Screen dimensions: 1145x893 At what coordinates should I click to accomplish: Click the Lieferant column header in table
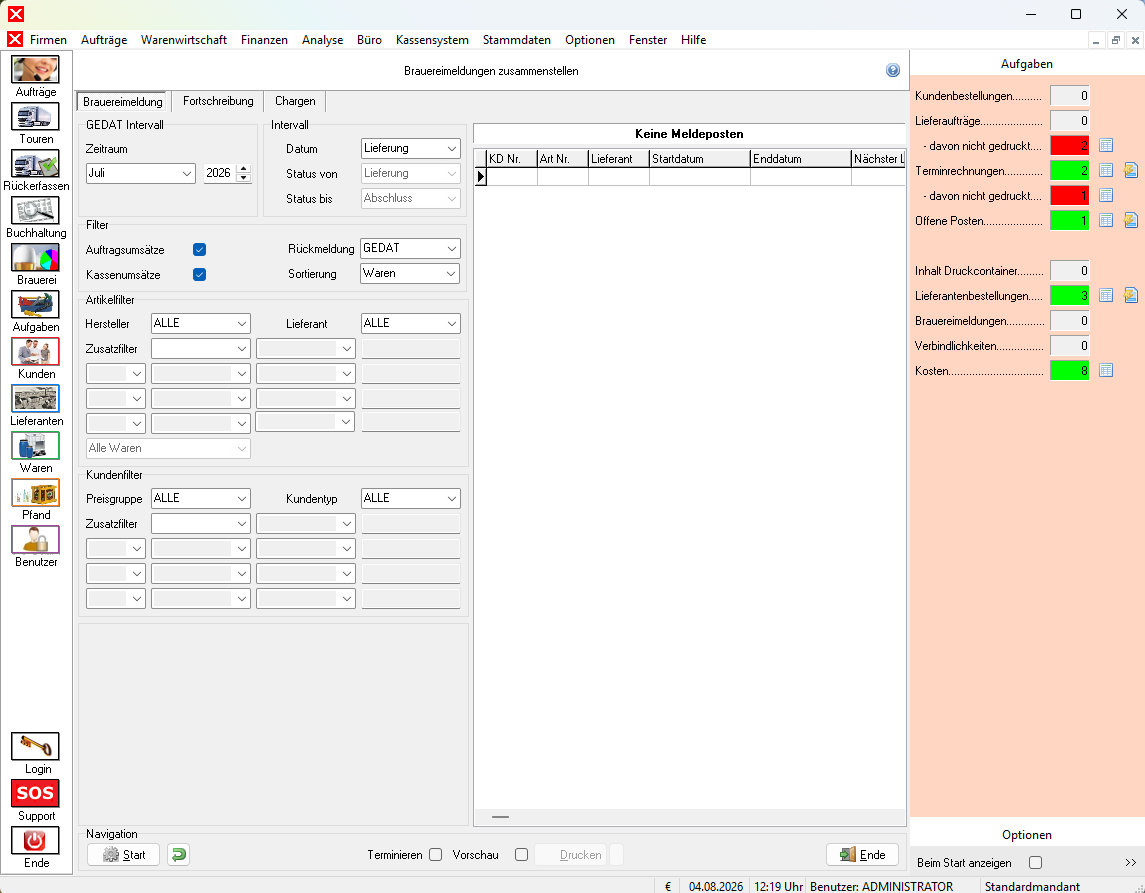coord(619,158)
